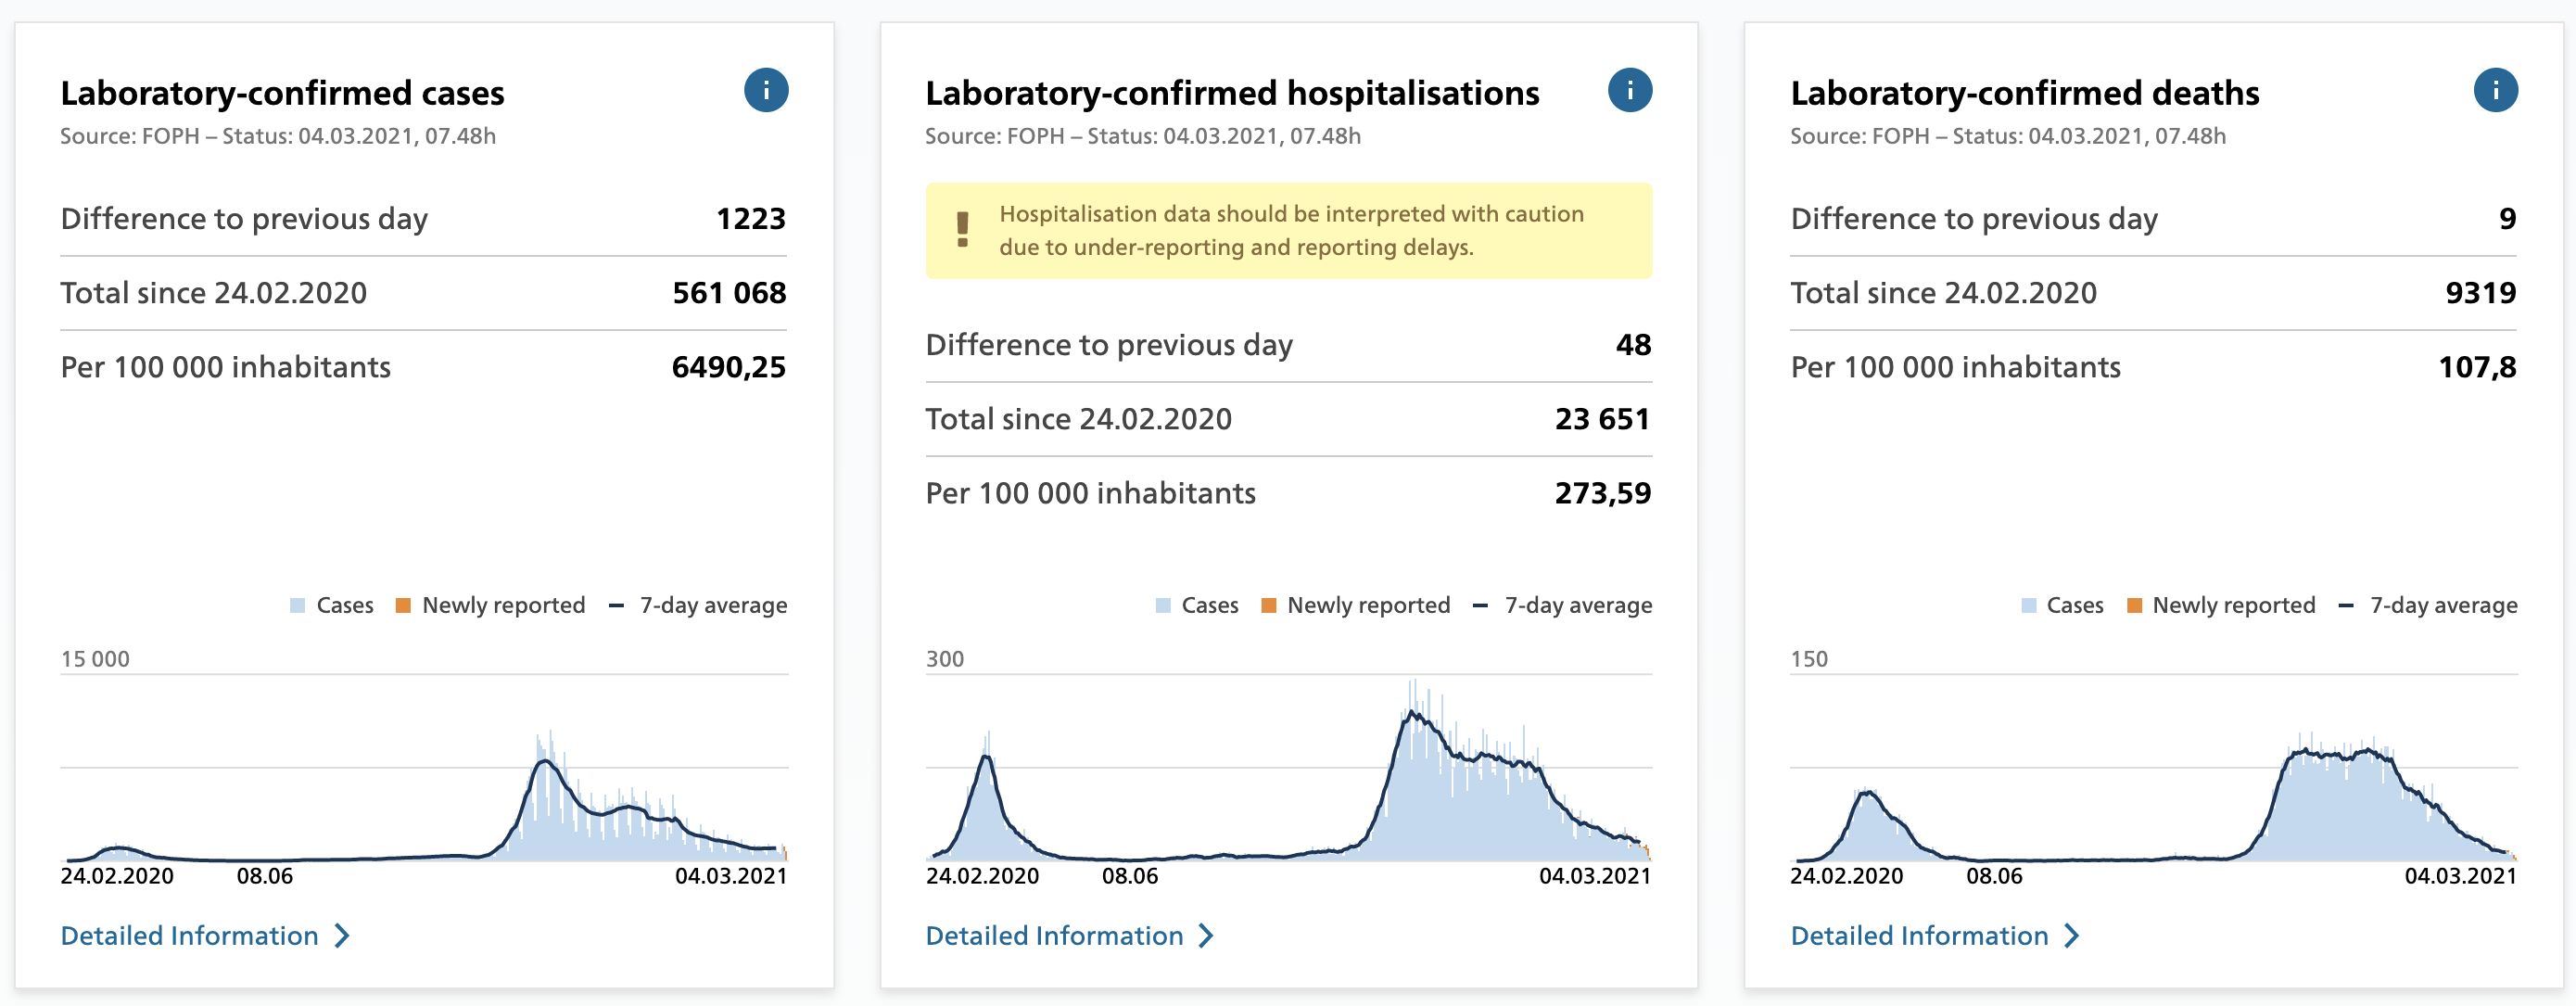
Task: Click chevron beside hospitalisations Detailed Information
Action: tap(1206, 936)
